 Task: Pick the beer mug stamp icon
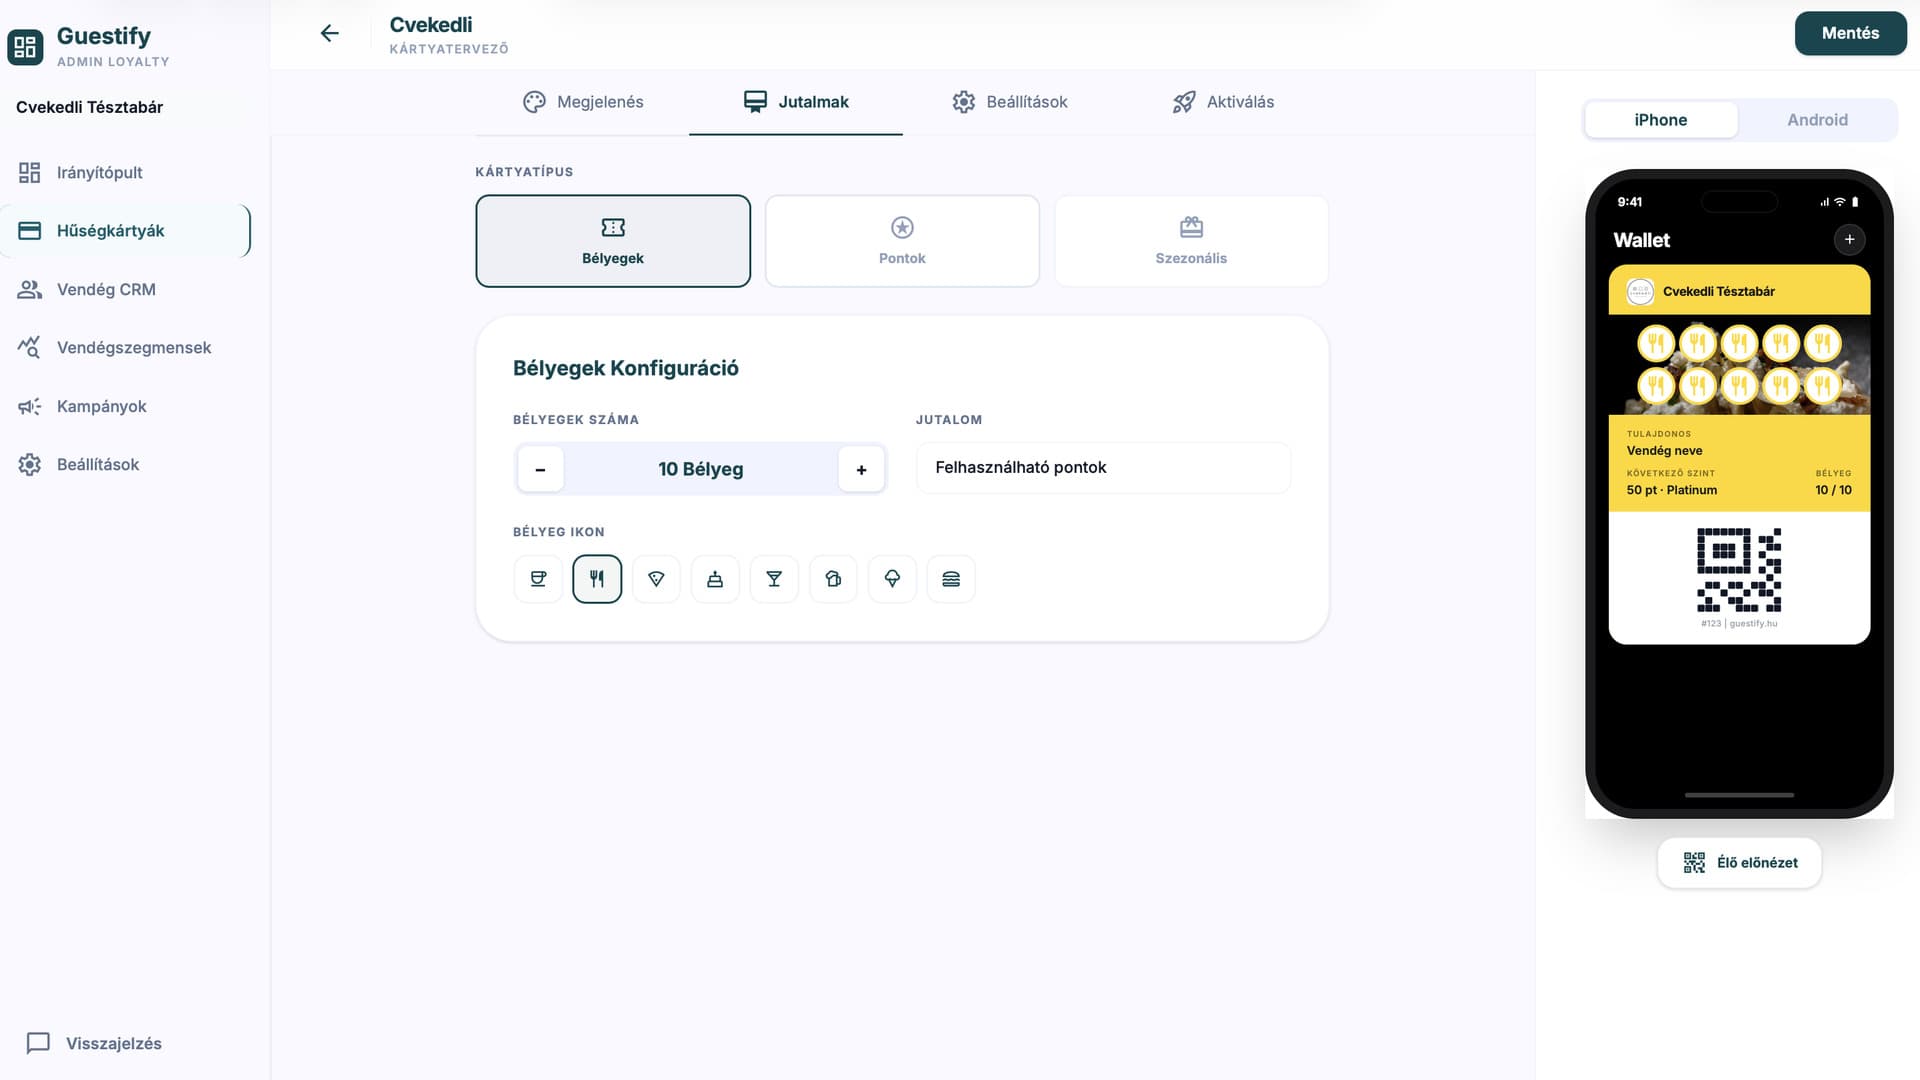[x=833, y=579]
